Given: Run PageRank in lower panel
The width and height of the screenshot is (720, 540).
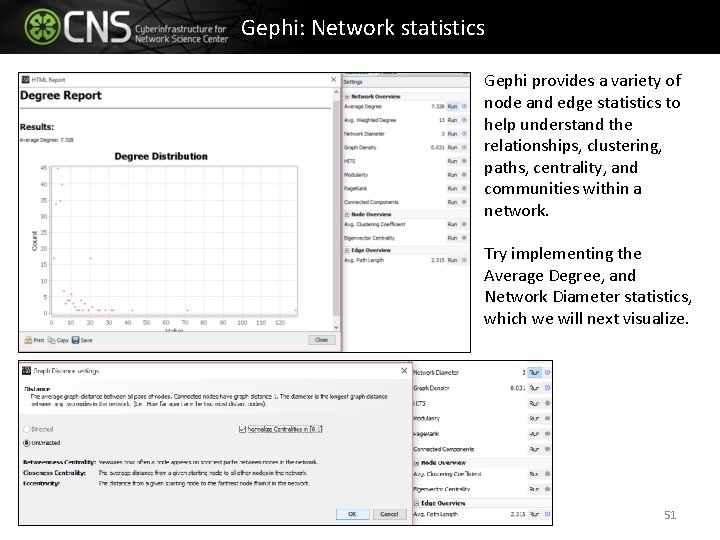Looking at the screenshot, I should [x=534, y=433].
